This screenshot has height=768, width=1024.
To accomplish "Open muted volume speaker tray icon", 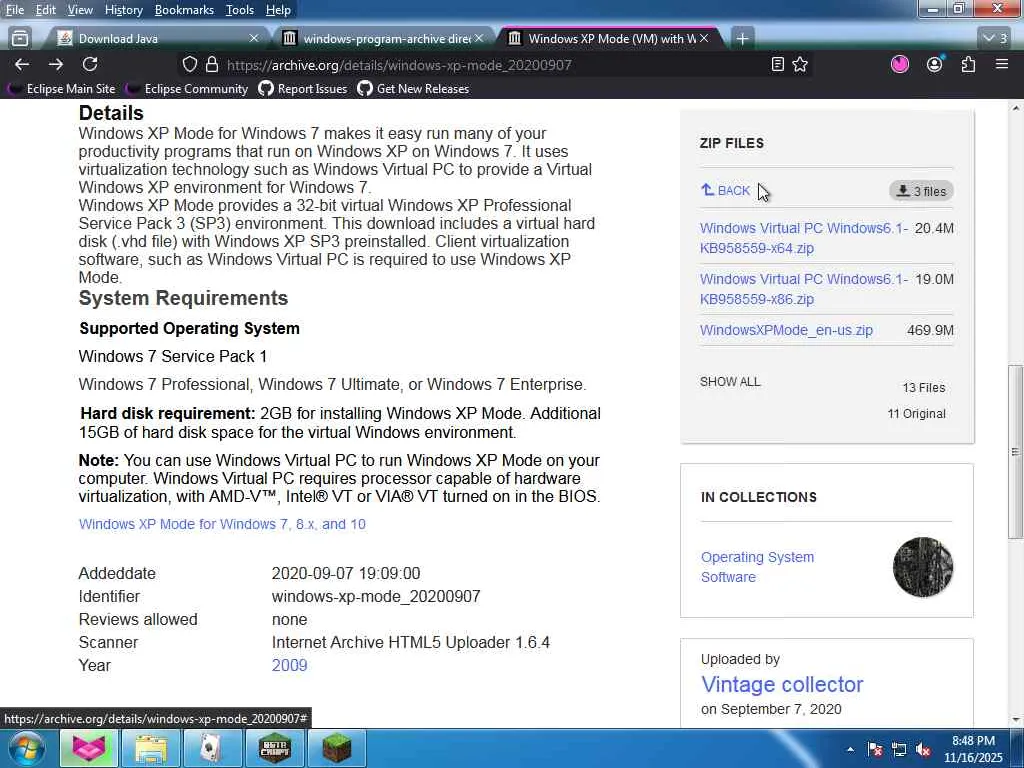I will [x=923, y=750].
